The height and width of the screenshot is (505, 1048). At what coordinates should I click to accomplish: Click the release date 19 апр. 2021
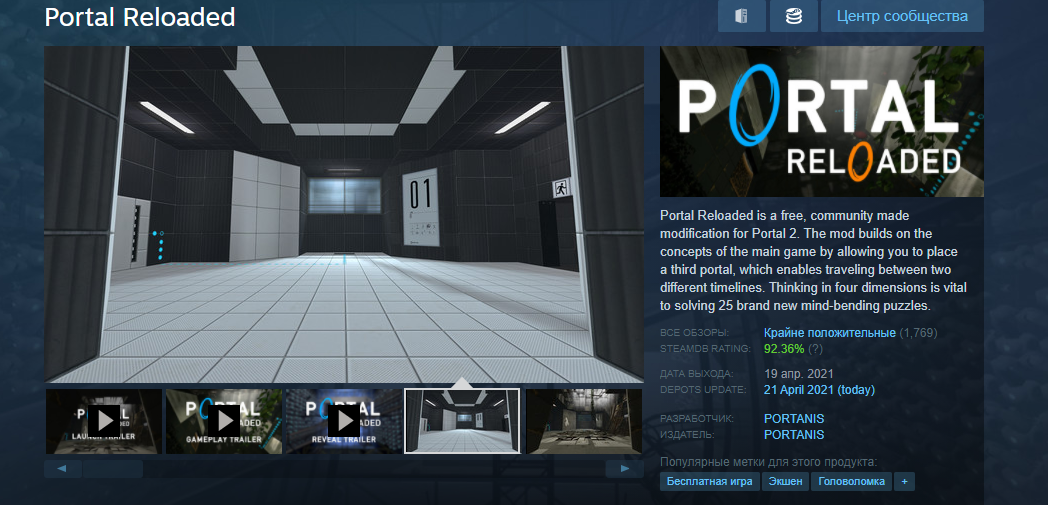[x=799, y=373]
